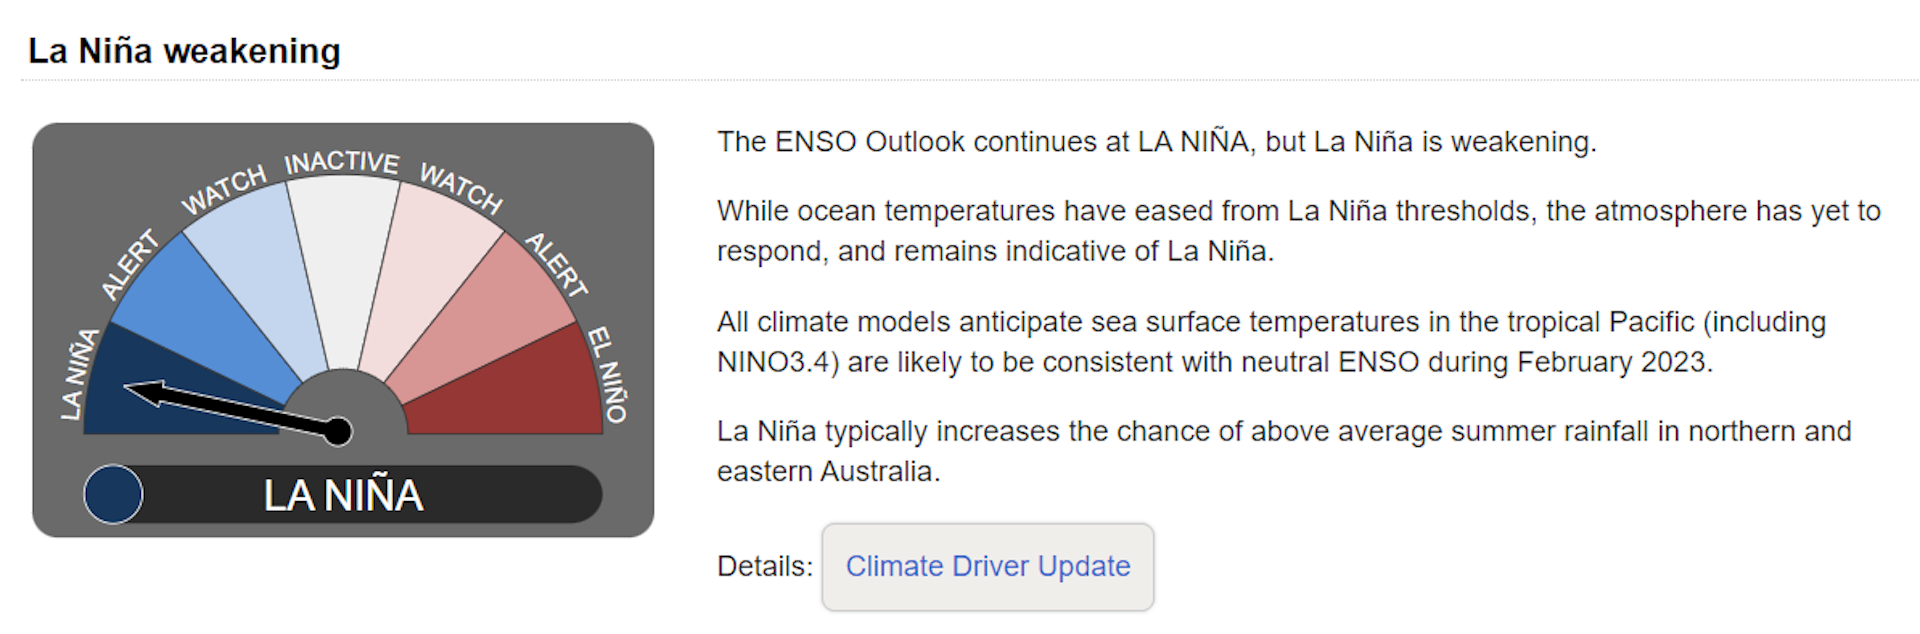Click the "ENSO Outlook continues" sentence

[x=1156, y=142]
